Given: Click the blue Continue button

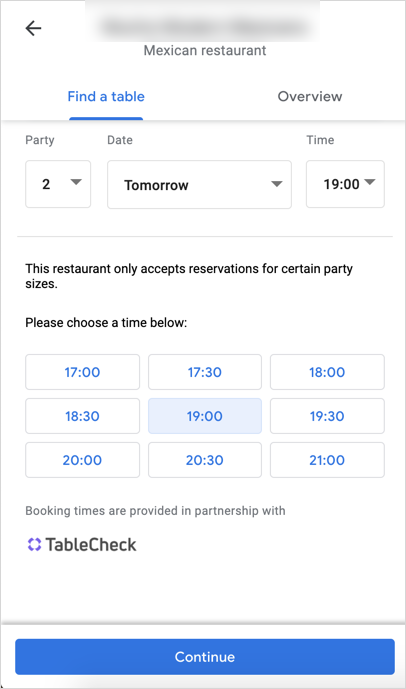Looking at the screenshot, I should coord(205,656).
